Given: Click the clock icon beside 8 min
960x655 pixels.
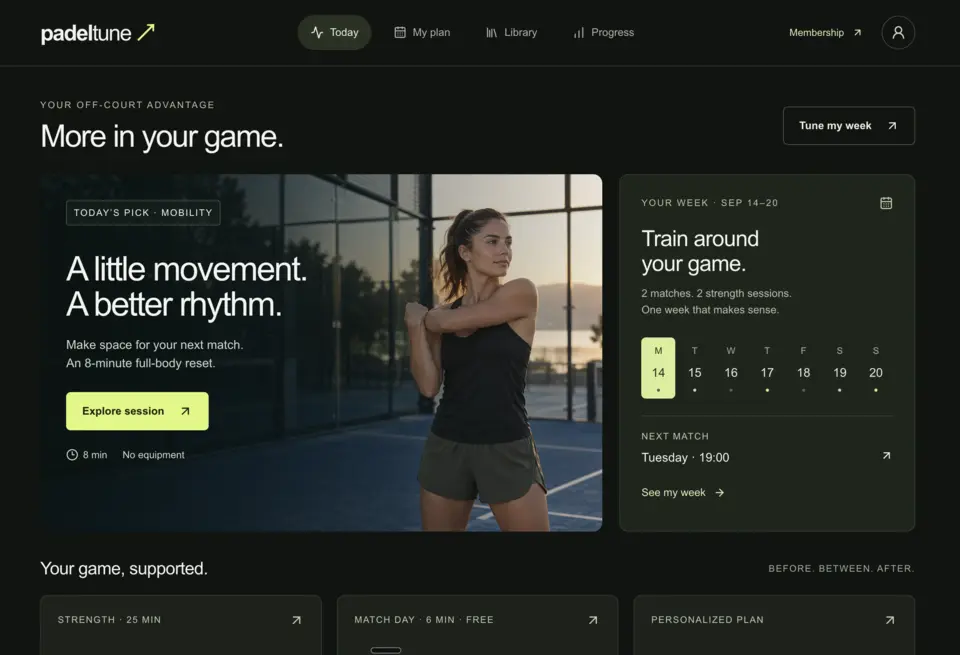Looking at the screenshot, I should 72,455.
